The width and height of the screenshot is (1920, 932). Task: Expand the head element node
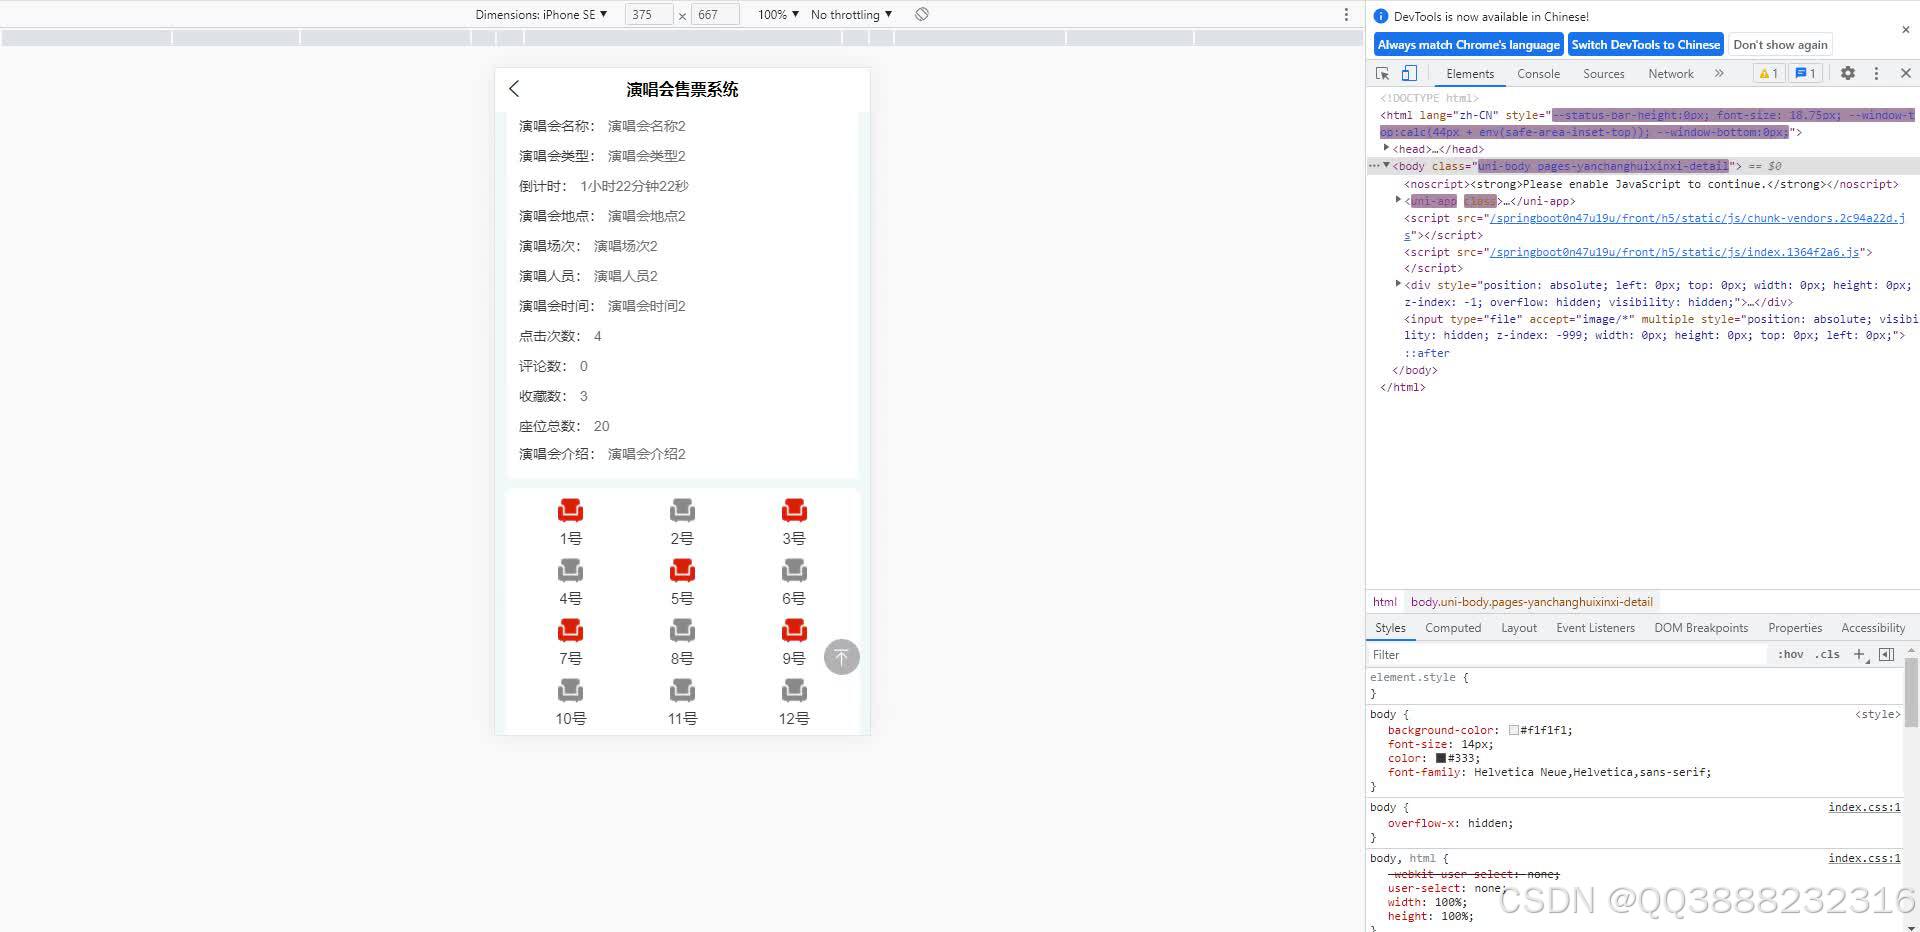click(x=1387, y=148)
